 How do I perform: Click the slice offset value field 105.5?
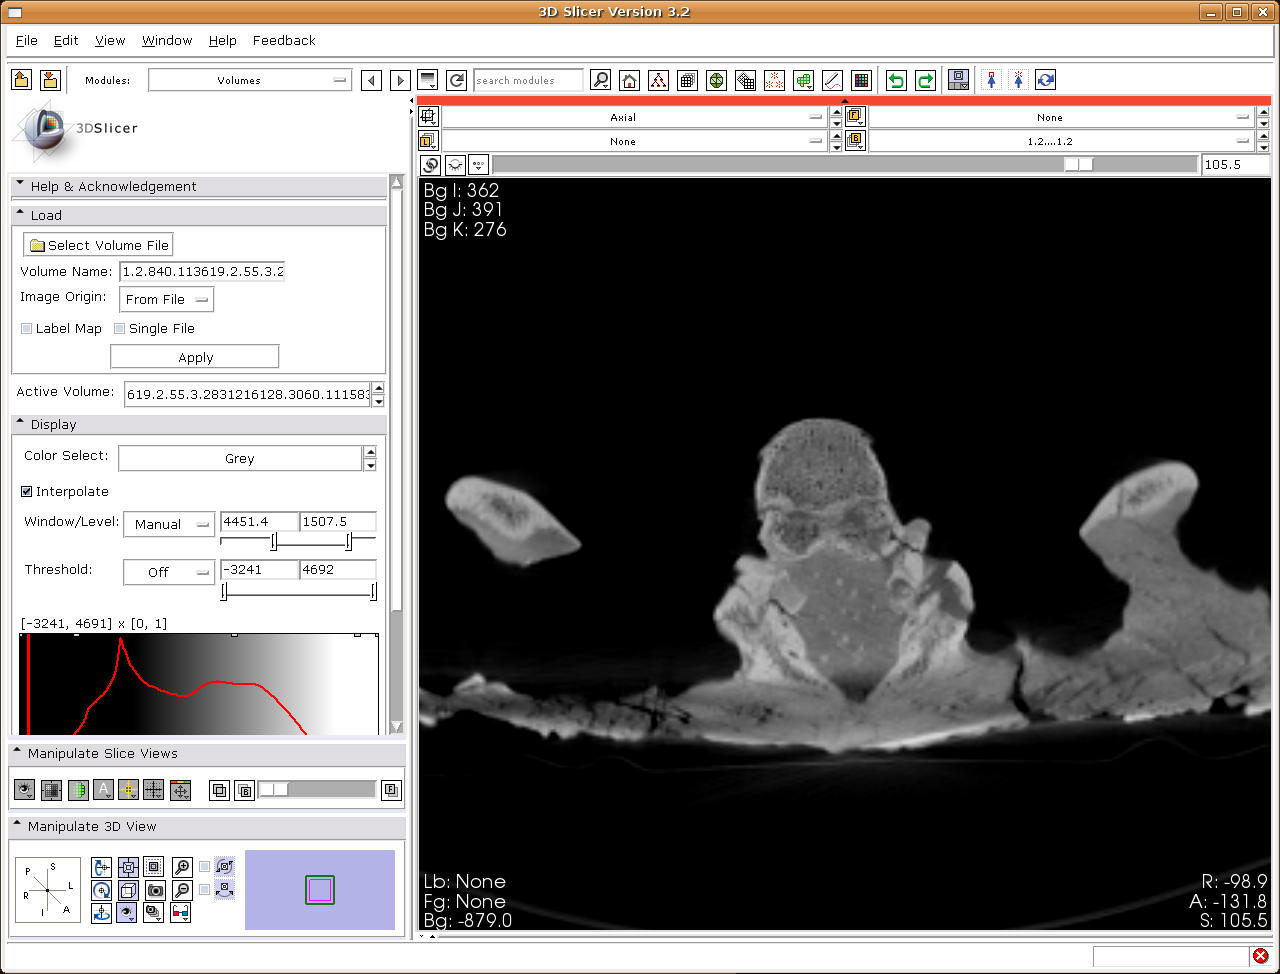pyautogui.click(x=1236, y=165)
